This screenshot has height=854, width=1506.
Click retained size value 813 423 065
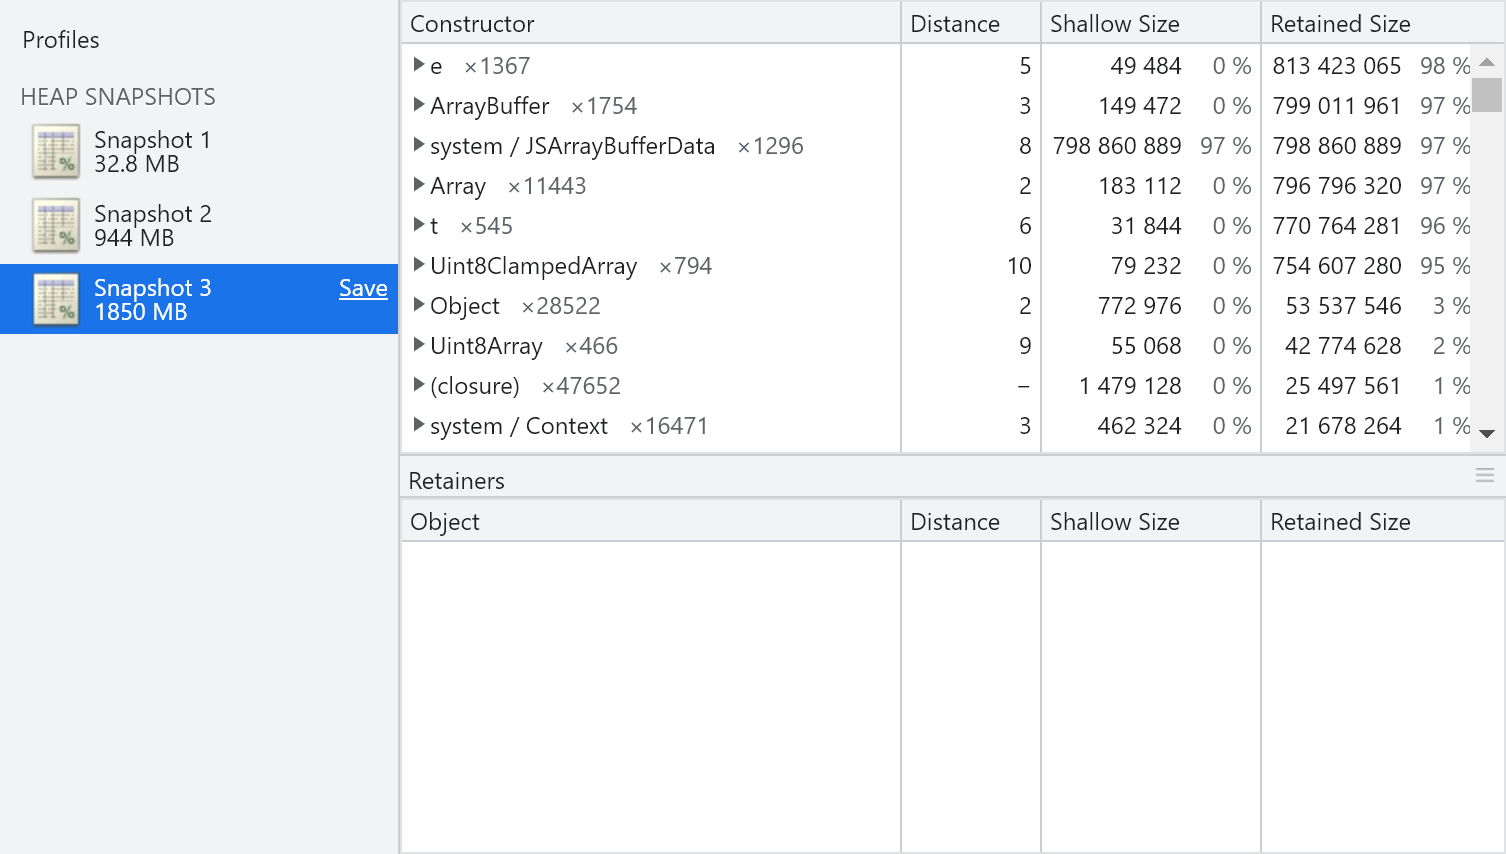(1336, 66)
